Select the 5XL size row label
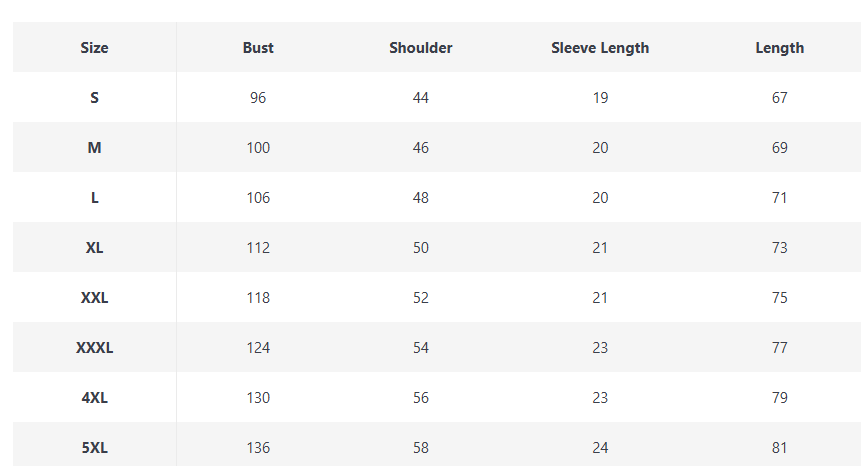 pyautogui.click(x=95, y=447)
